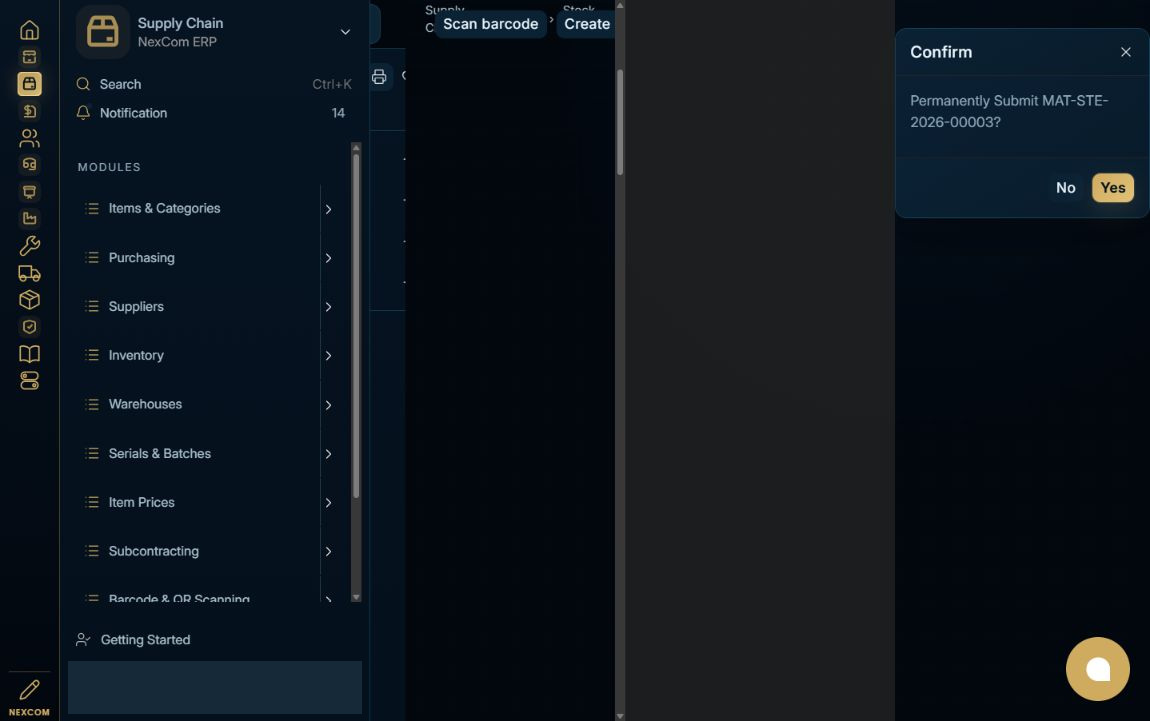Open the toggle switches settings icon

pyautogui.click(x=29, y=381)
